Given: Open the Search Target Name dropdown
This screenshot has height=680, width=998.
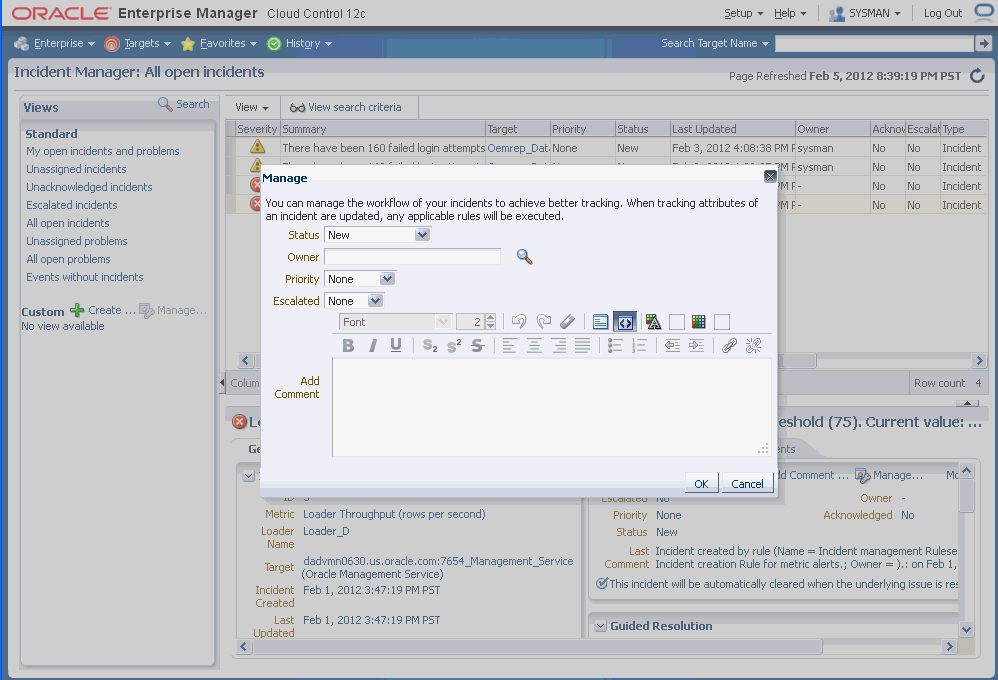Looking at the screenshot, I should (x=714, y=43).
